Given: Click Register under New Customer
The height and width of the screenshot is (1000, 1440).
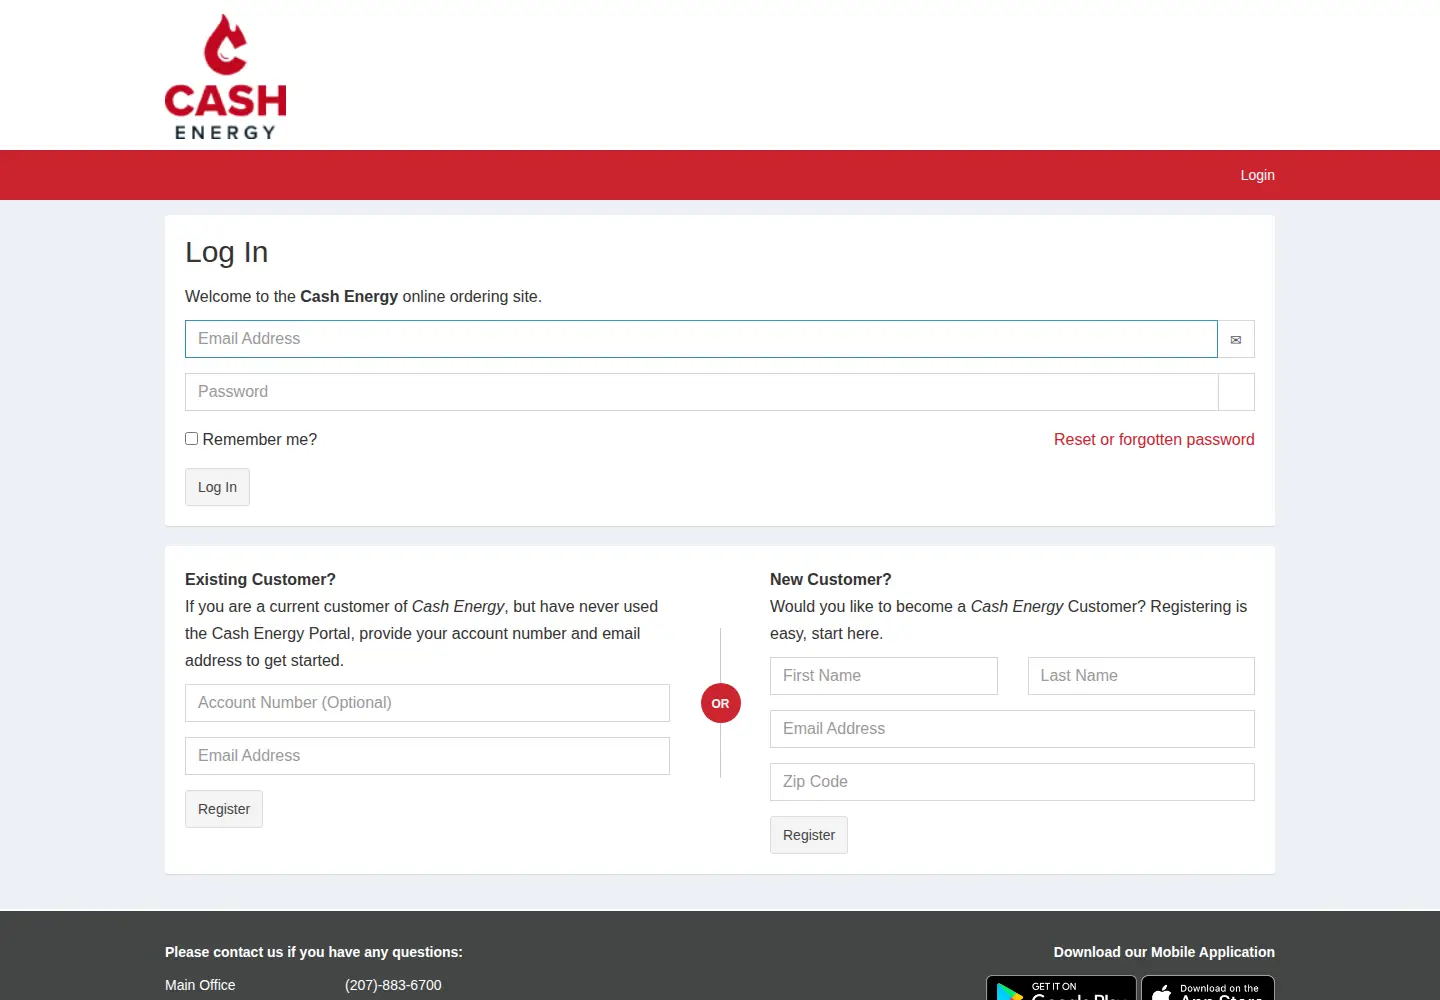Looking at the screenshot, I should click(809, 835).
